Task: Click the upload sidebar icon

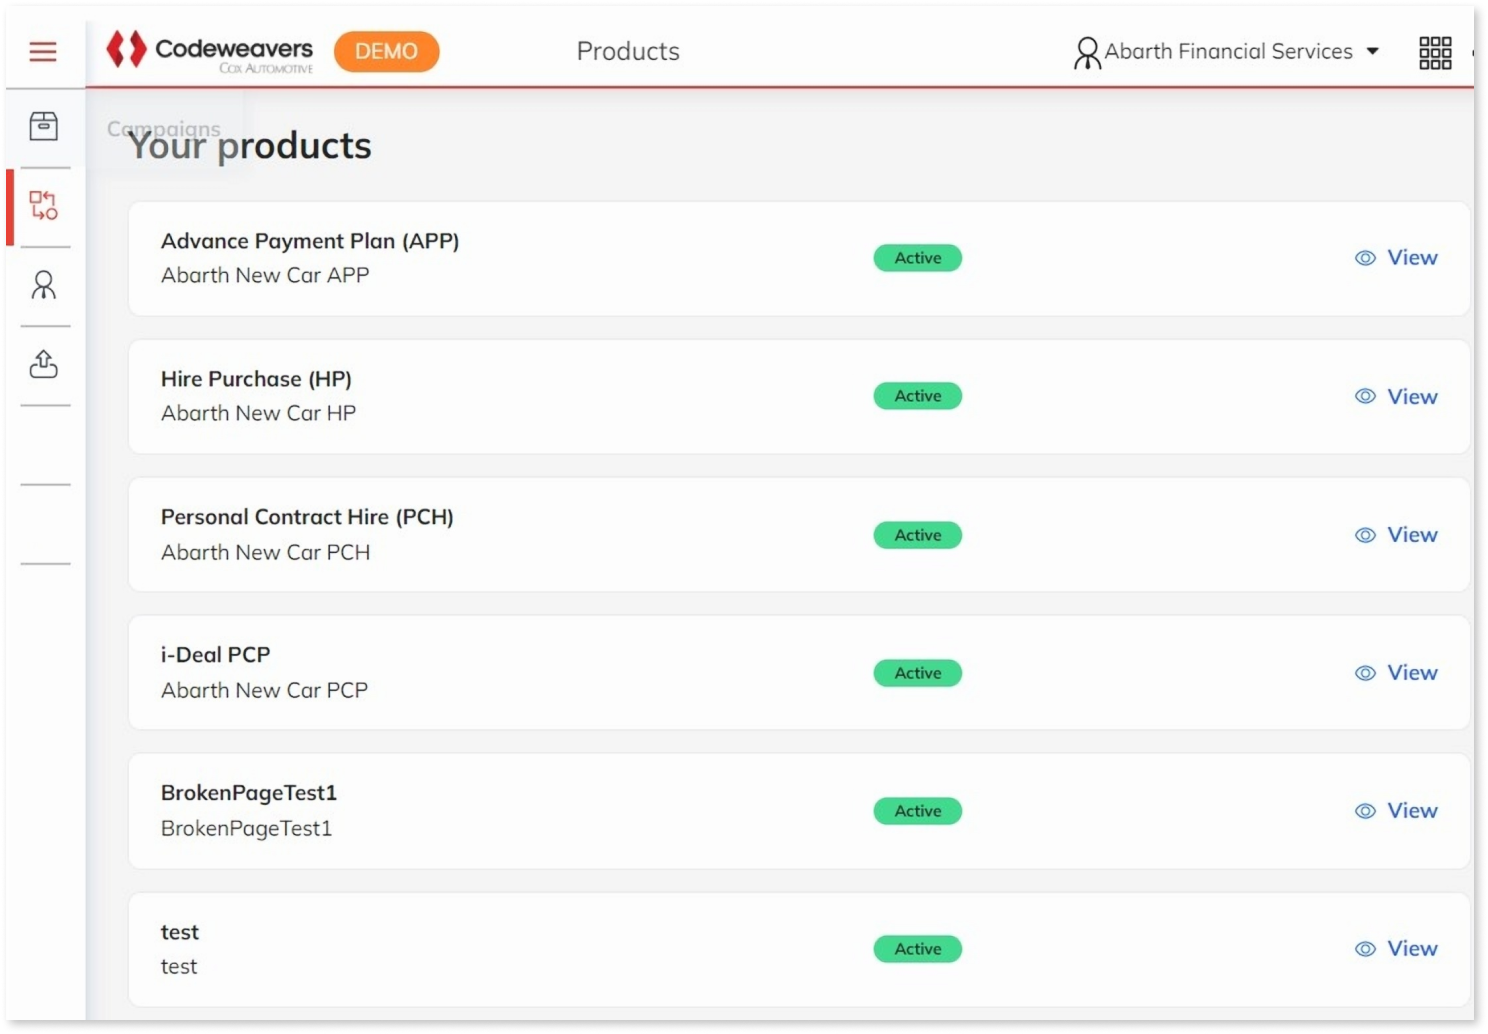Action: [43, 364]
